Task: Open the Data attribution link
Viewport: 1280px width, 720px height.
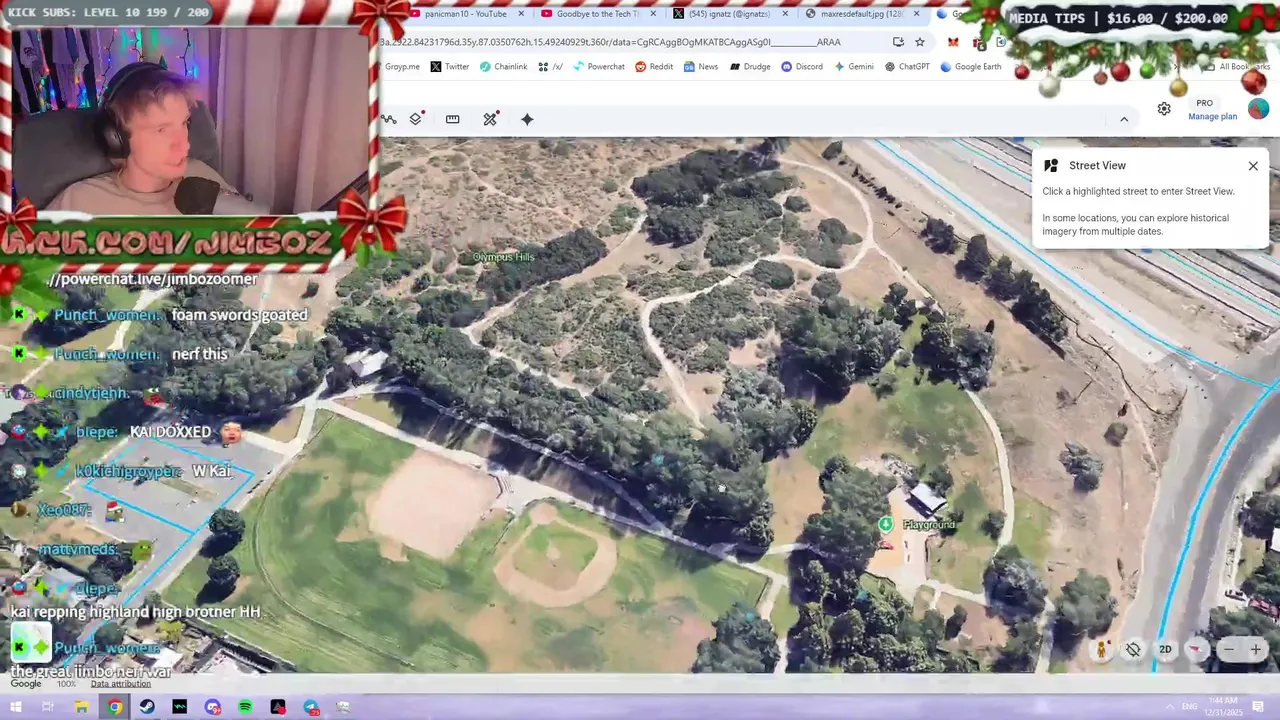Action: (120, 684)
